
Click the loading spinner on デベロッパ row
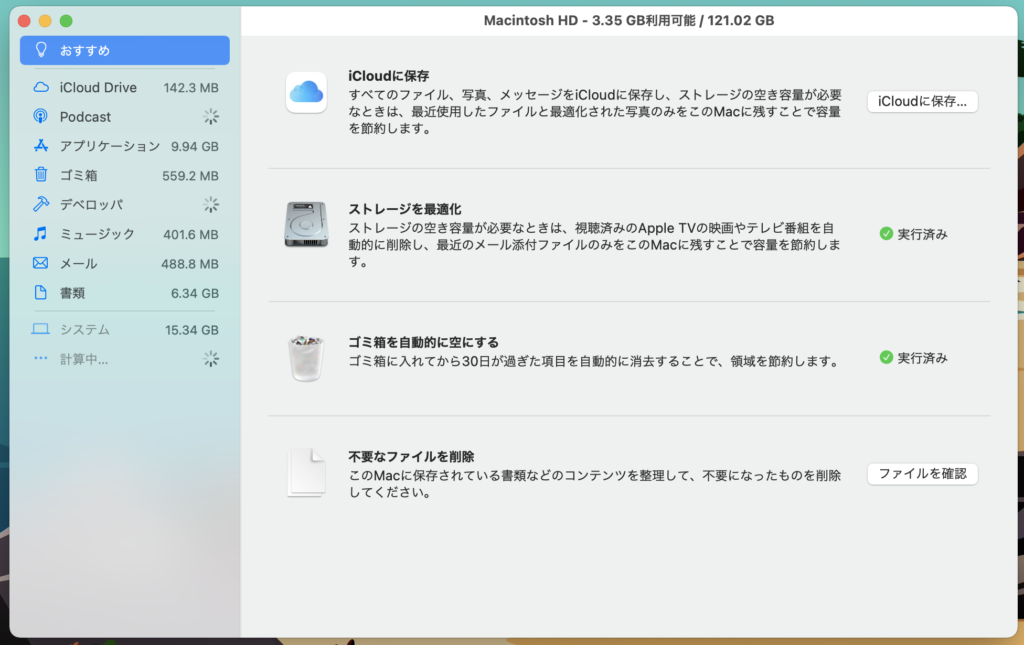210,205
